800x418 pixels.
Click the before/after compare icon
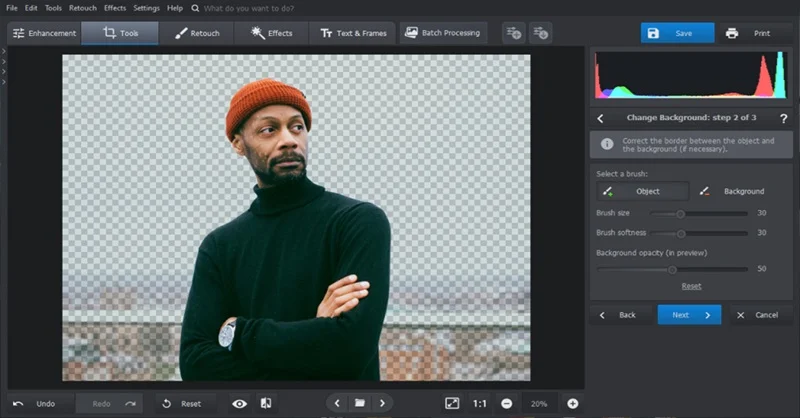pos(266,403)
